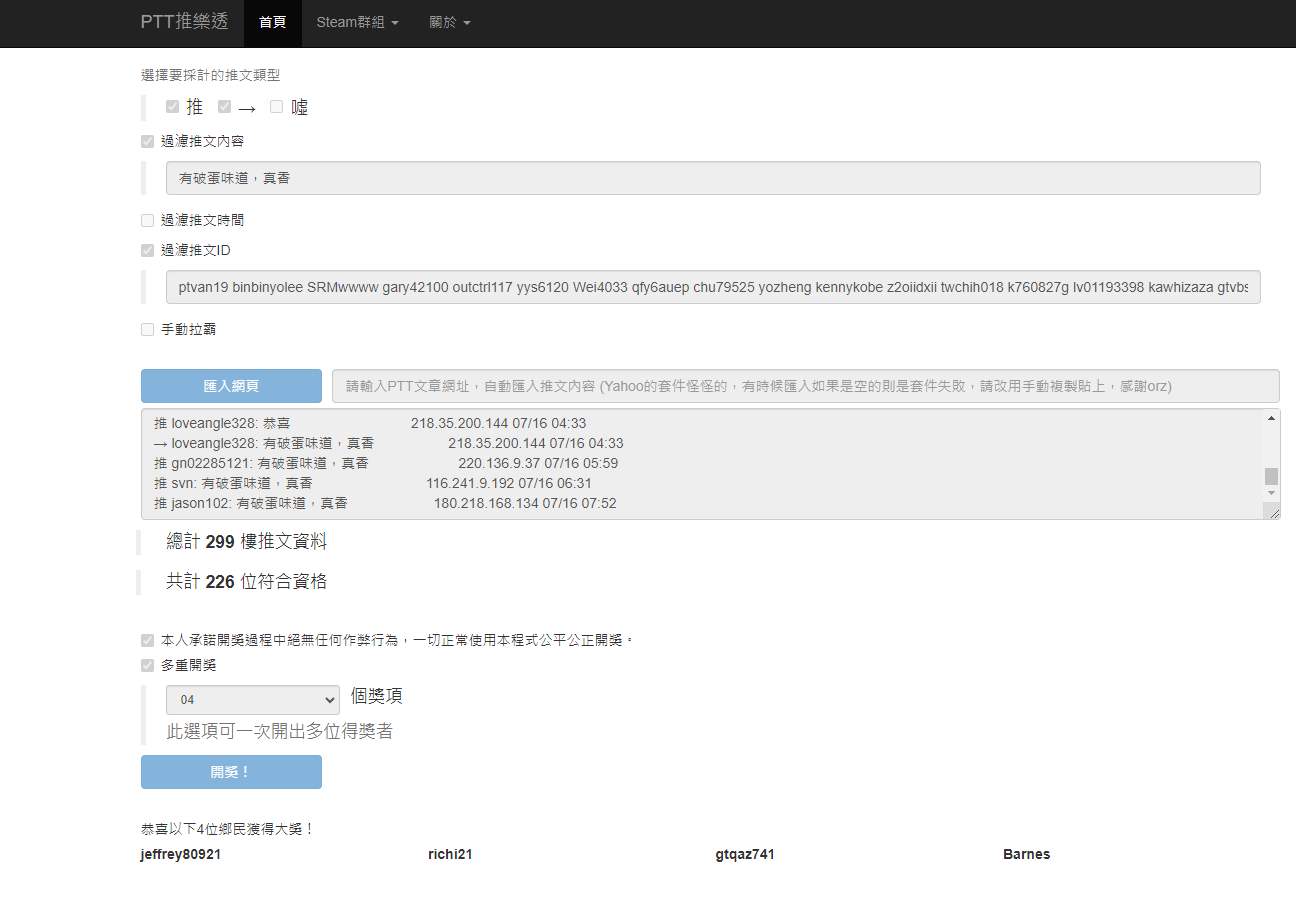
Task: Open the prize count dropdown showing 04
Action: coord(253,700)
